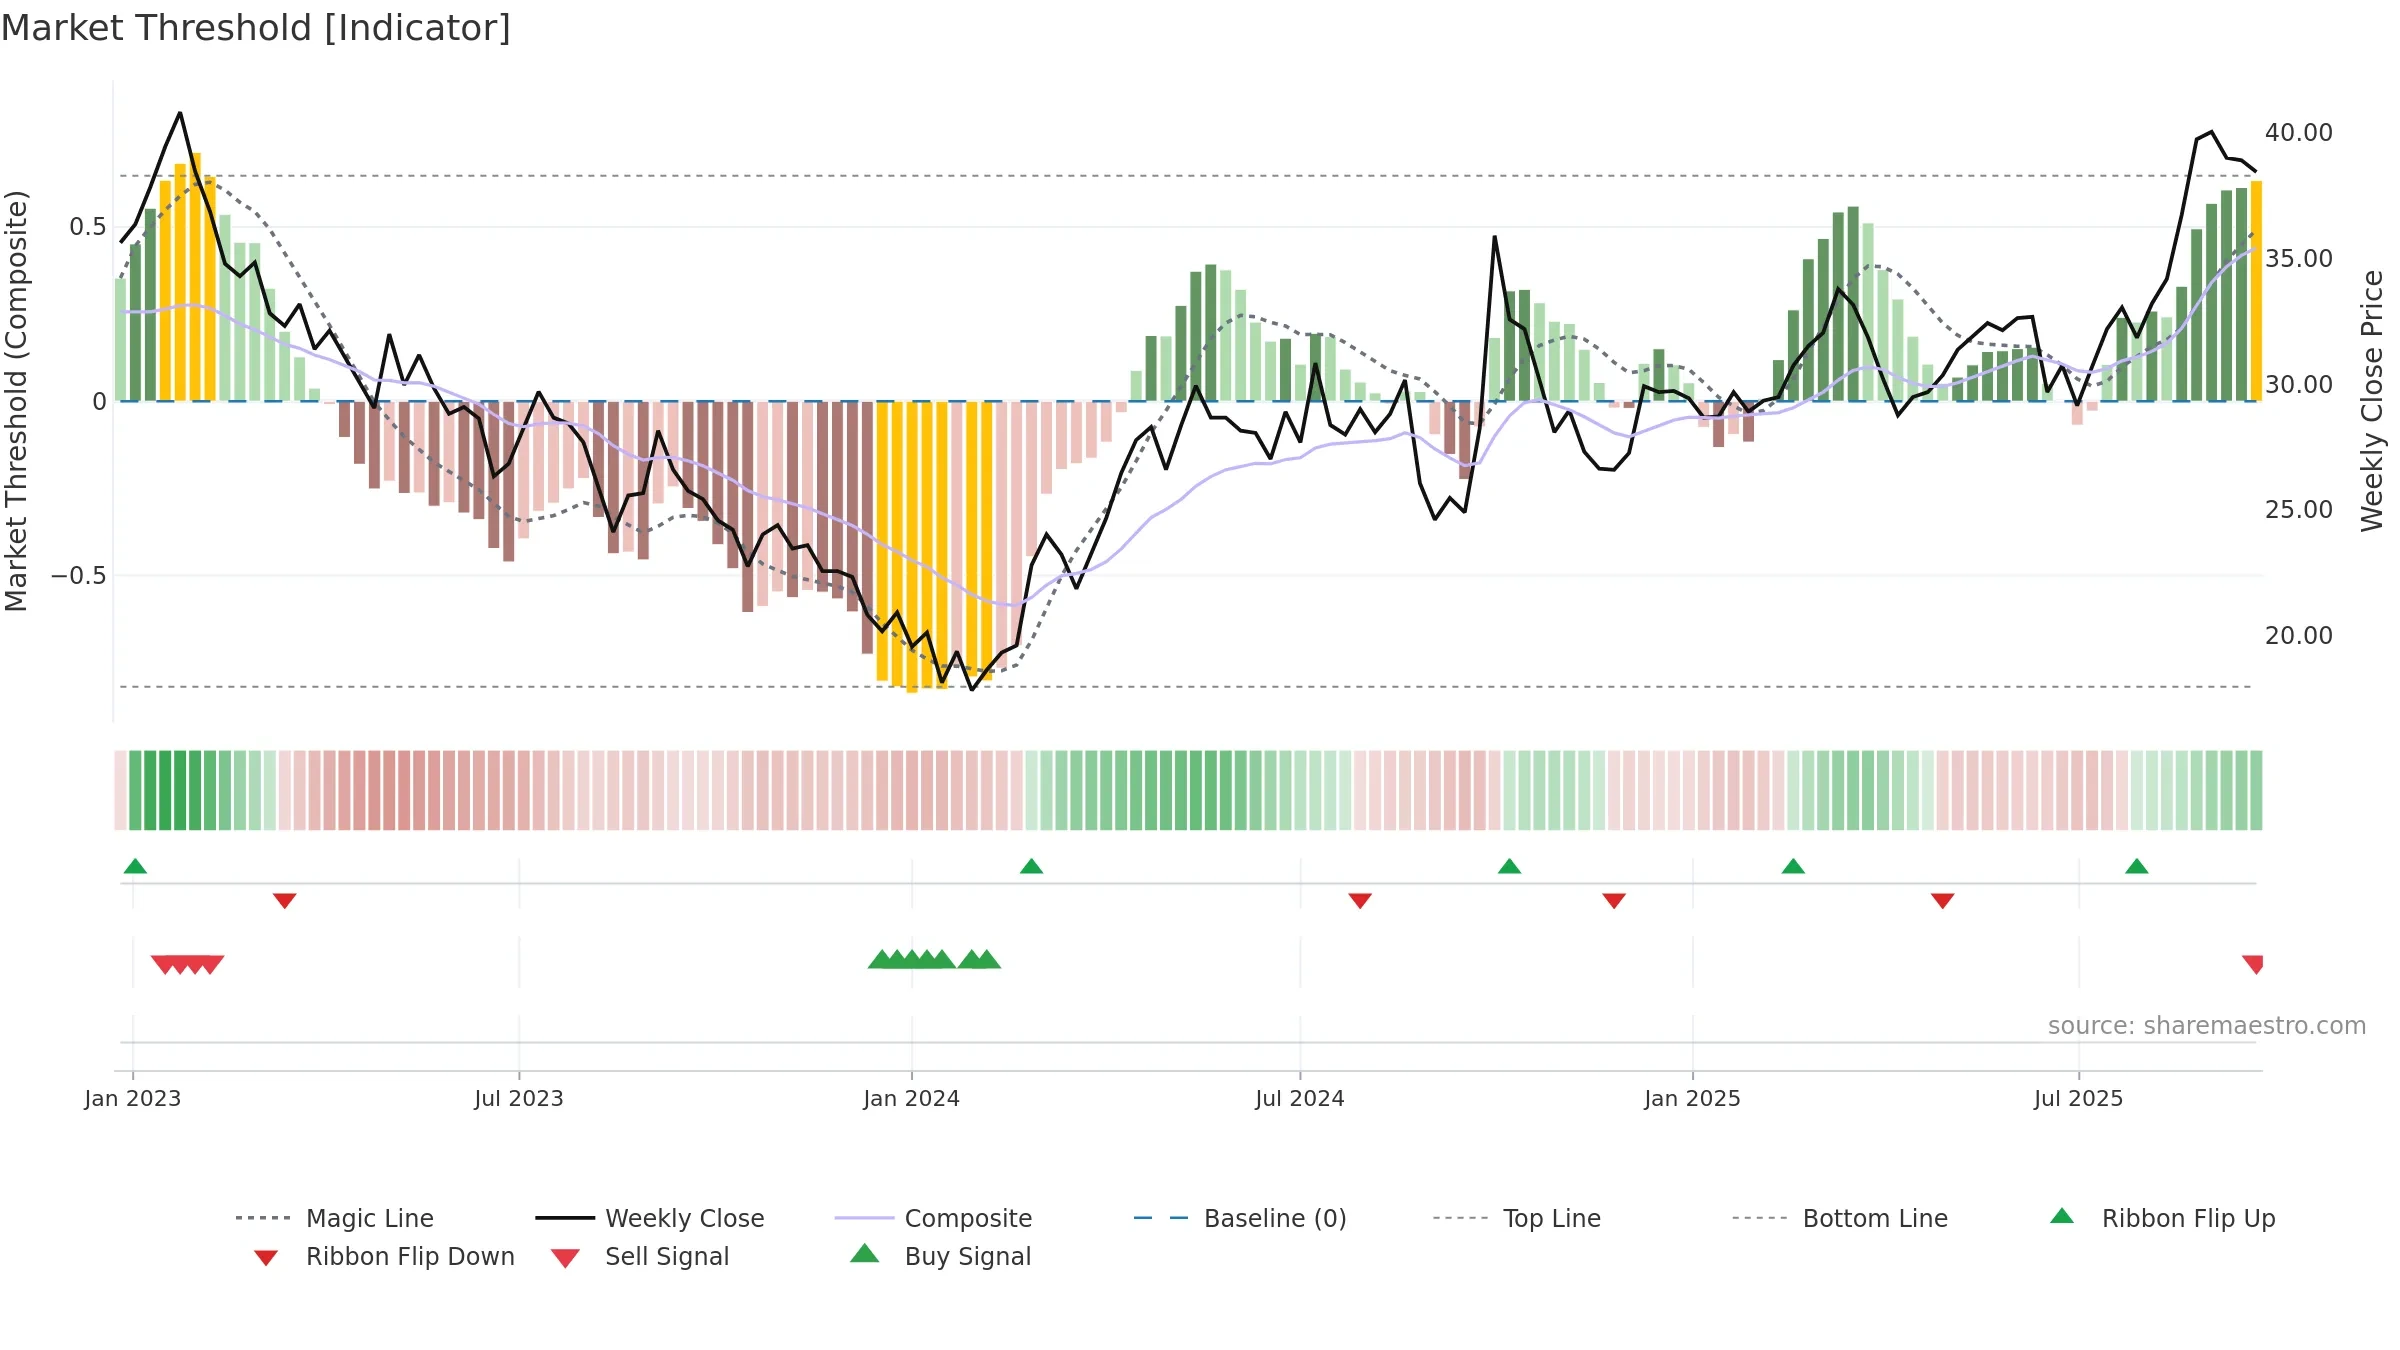Screen dimensions: 2400x1350
Task: Click the red Ribbon Flip Down legend triangle
Action: (266, 1258)
